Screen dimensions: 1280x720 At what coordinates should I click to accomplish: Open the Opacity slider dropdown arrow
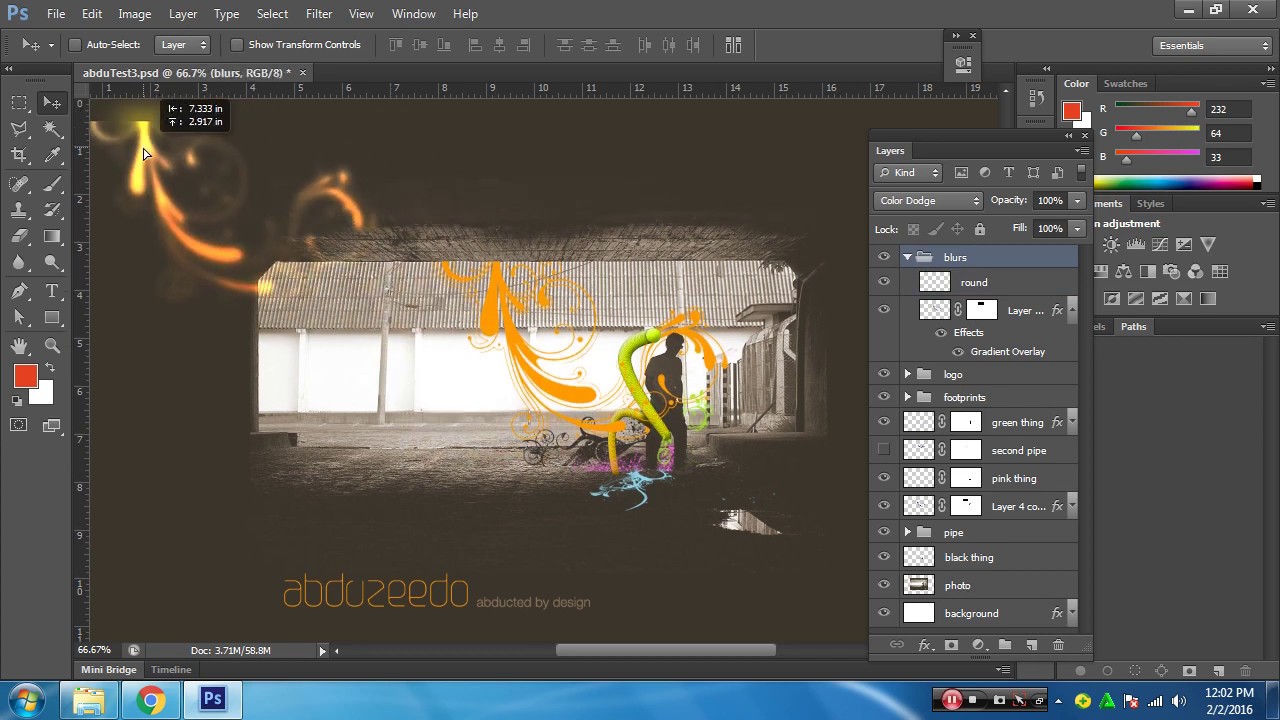coord(1077,201)
